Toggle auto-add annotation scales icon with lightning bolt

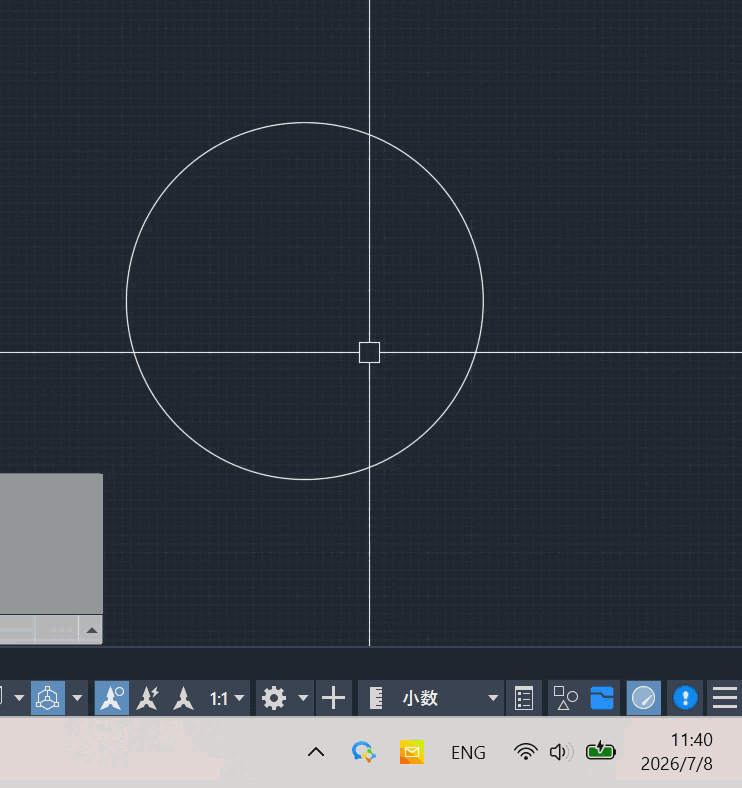[148, 698]
